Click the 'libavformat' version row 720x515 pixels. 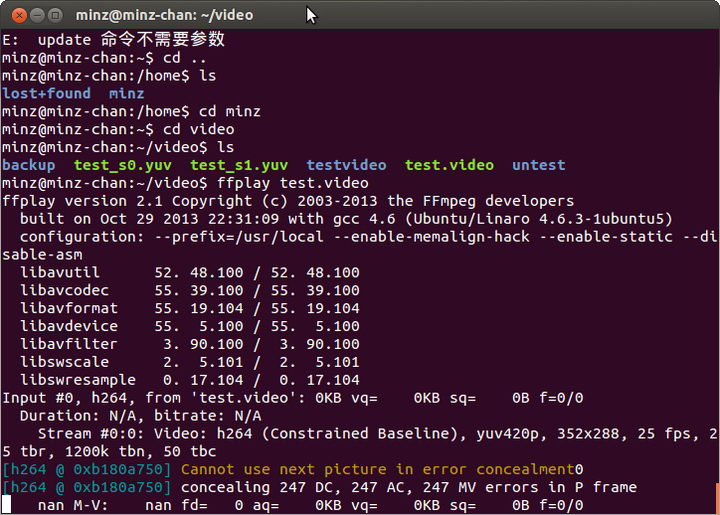pyautogui.click(x=190, y=308)
